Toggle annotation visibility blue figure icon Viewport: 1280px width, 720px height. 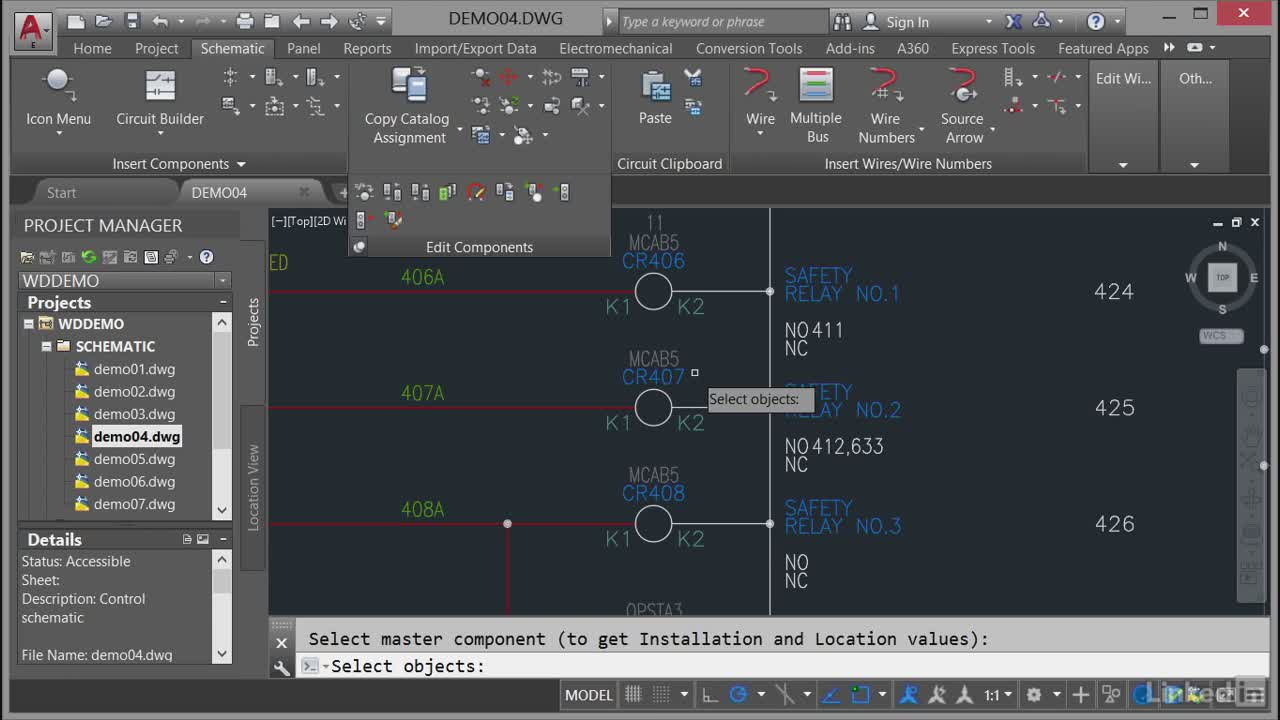click(909, 694)
